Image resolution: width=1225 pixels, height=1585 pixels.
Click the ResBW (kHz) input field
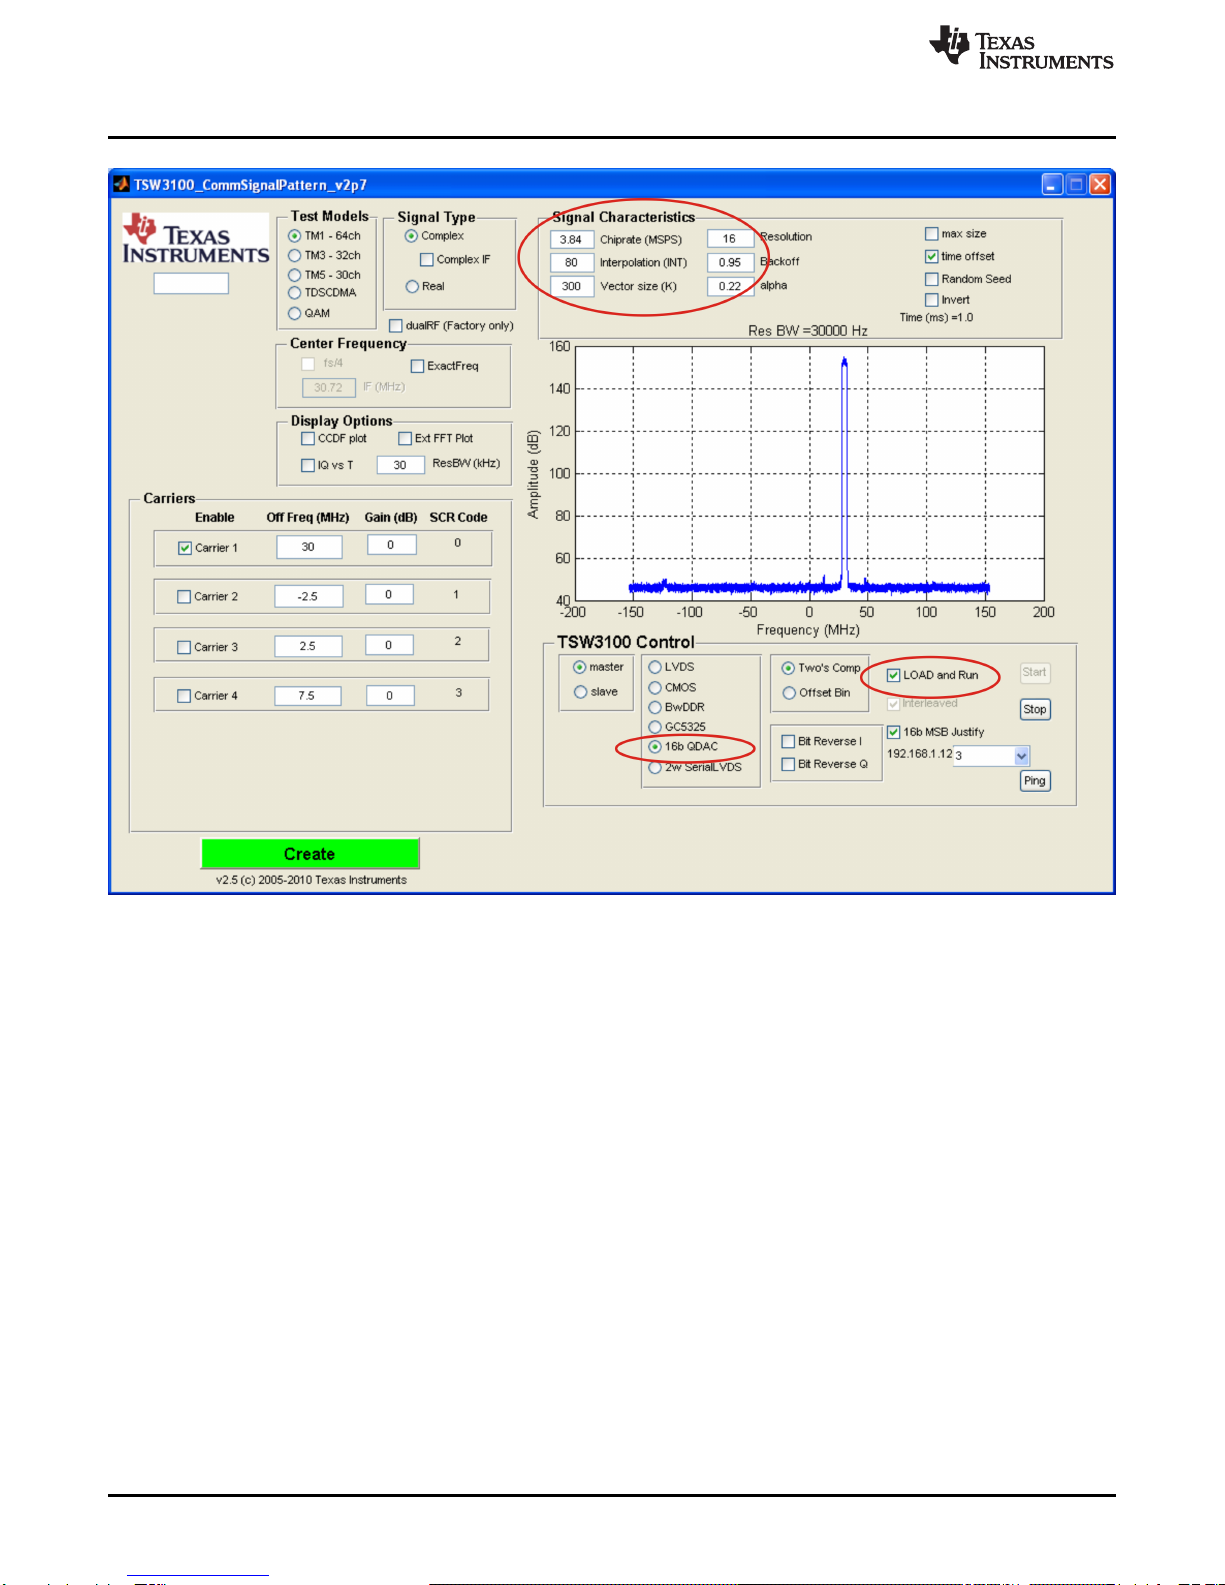click(400, 465)
